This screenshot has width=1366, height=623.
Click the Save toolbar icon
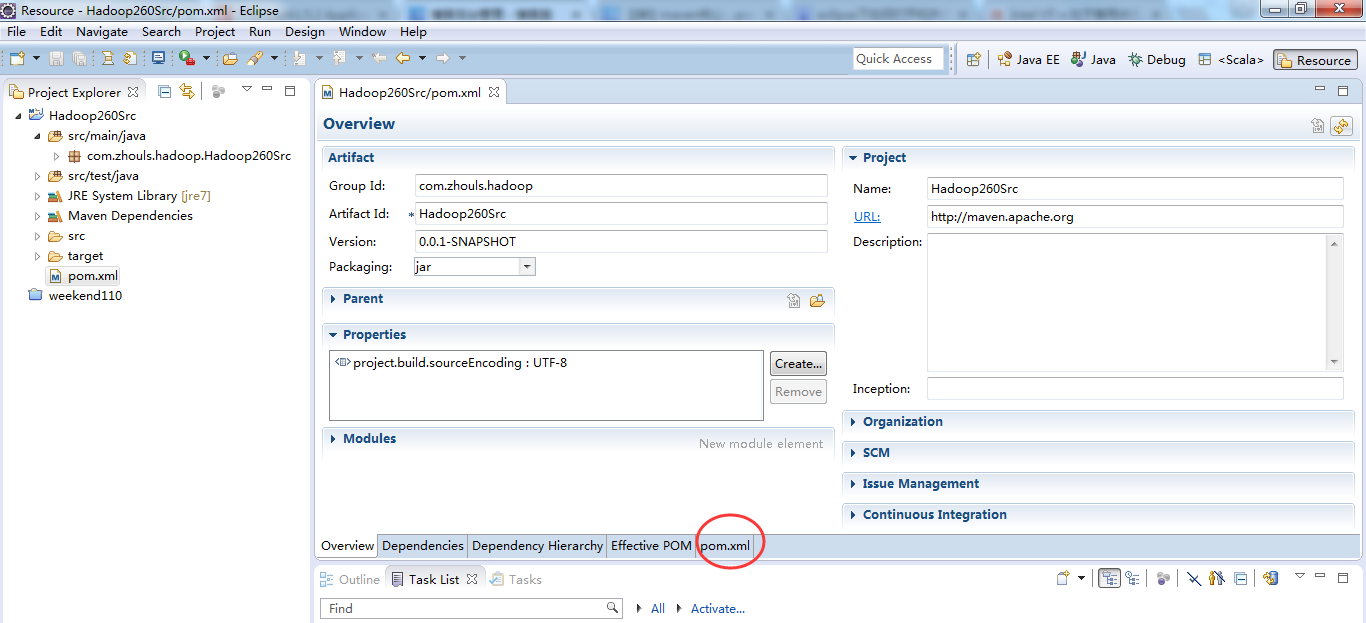point(56,59)
